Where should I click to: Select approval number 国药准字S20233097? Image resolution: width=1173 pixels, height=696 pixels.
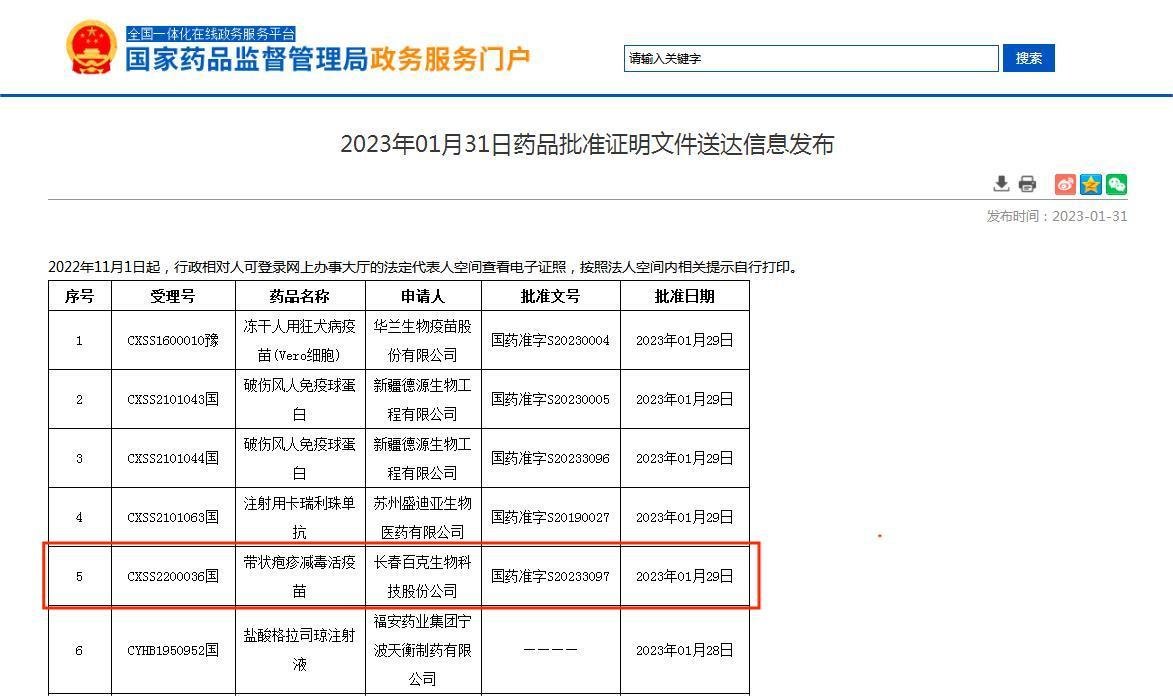click(551, 577)
